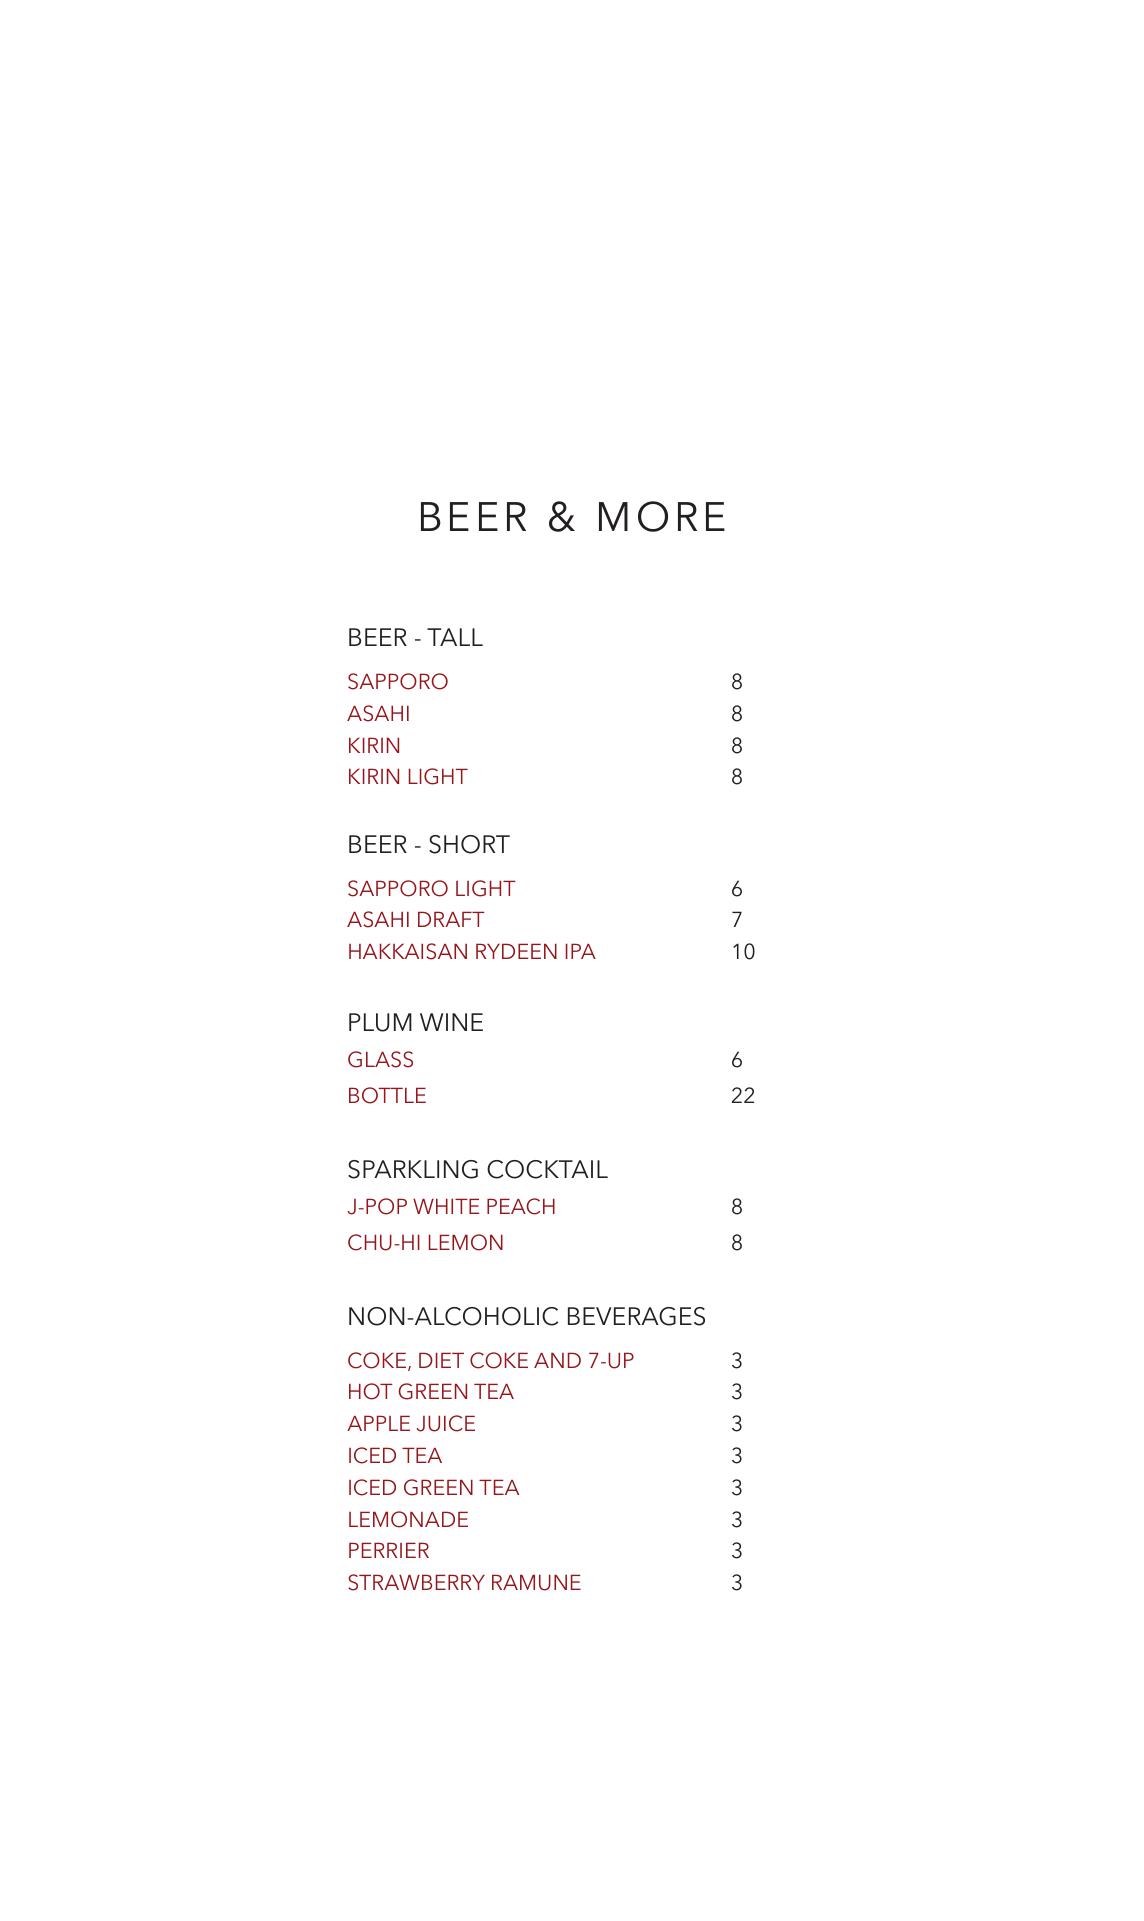Select the BEER - TALL section heading
1144x1921 pixels.
tap(414, 638)
